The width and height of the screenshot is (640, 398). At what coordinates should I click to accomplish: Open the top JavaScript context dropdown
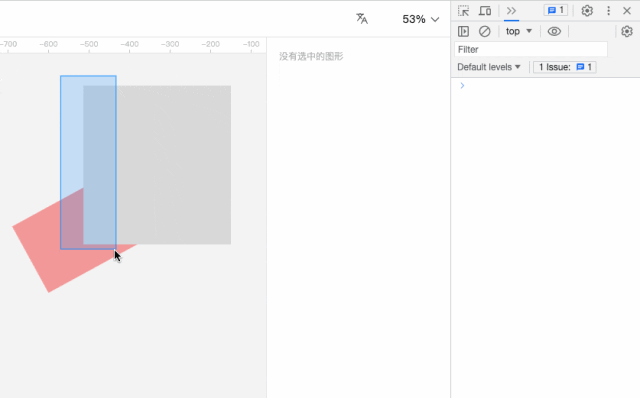pos(519,31)
